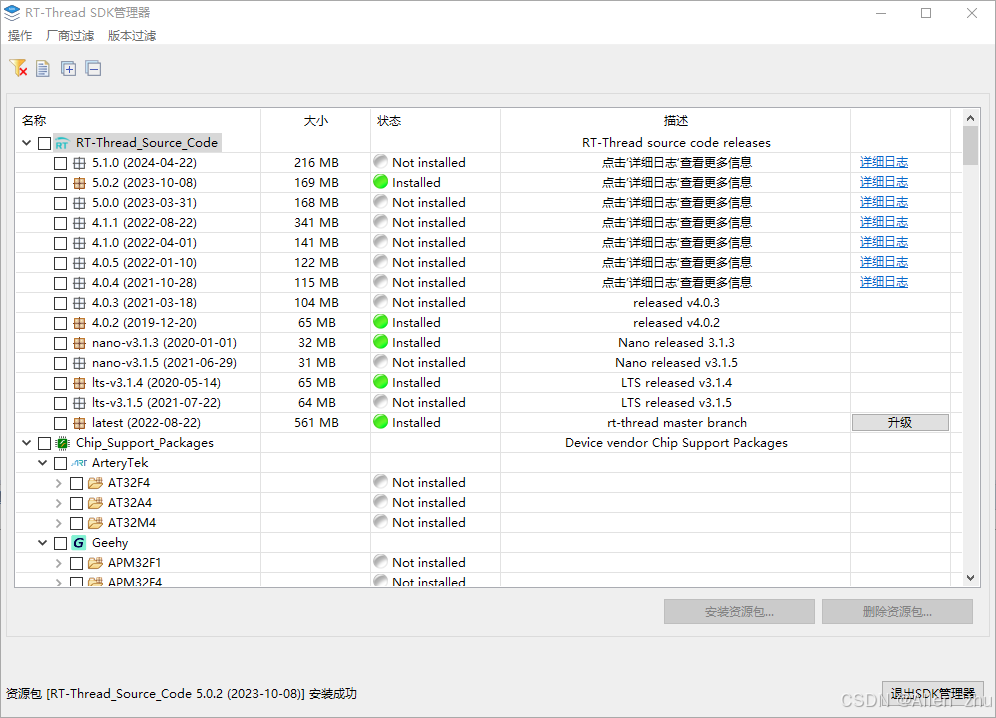Check the Chip_Support_Packages checkbox
Screen dimensions: 996x718
[44, 444]
